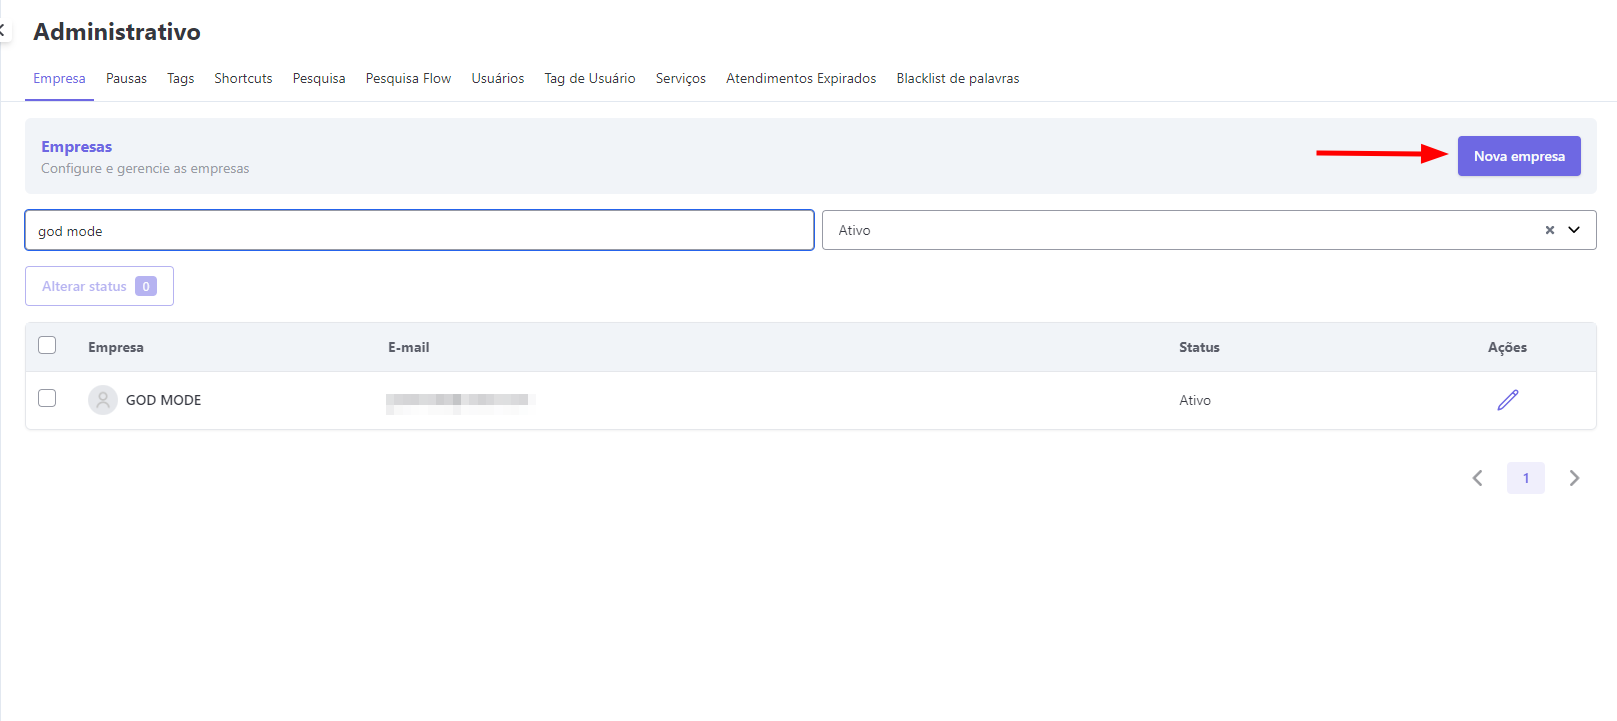The height and width of the screenshot is (721, 1617).
Task: Open the Shortcuts tab
Action: [x=243, y=78]
